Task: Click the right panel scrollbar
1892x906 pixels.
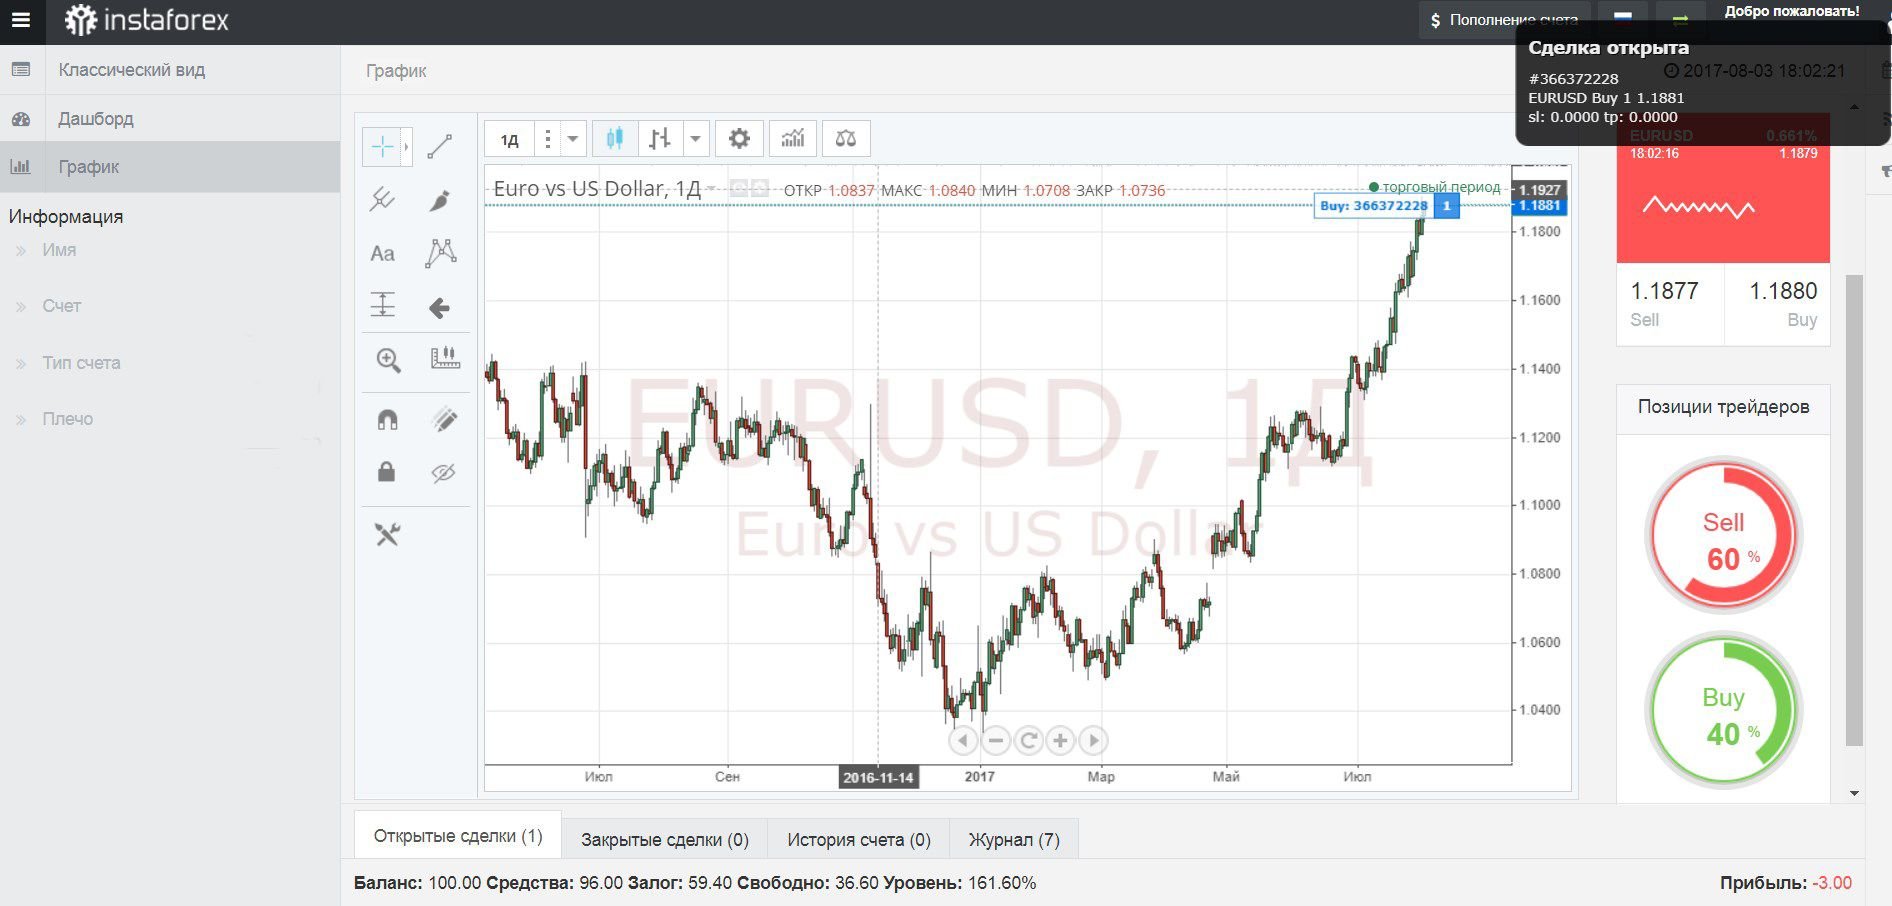Action: [1854, 510]
